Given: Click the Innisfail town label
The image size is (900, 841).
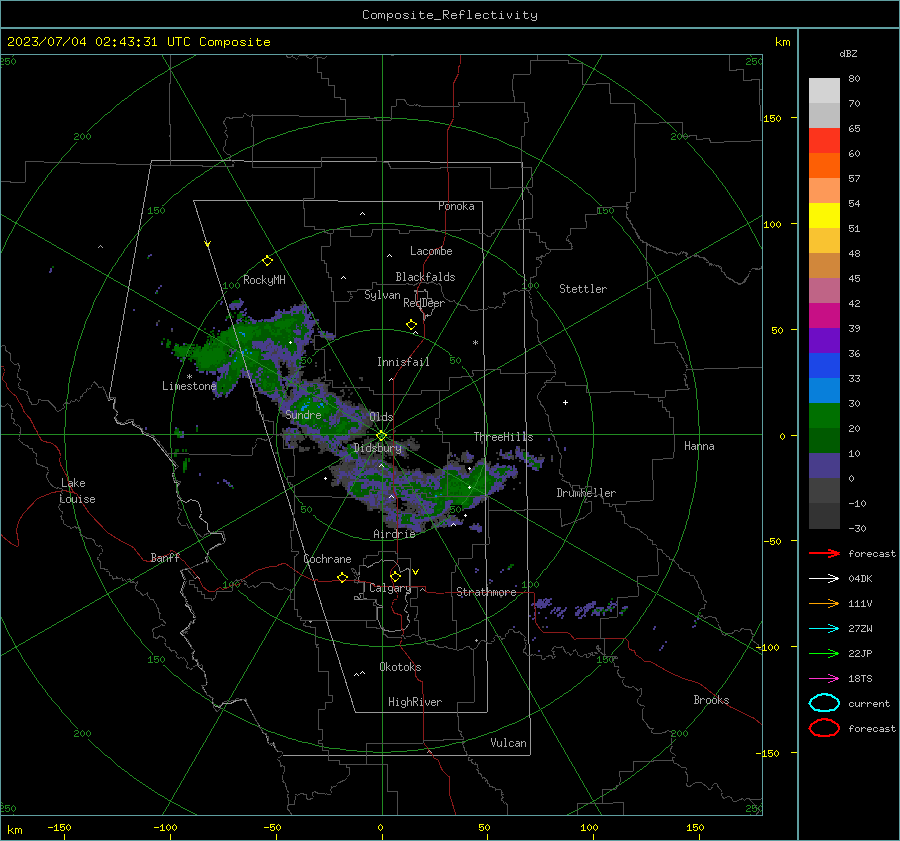Looking at the screenshot, I should tap(403, 362).
